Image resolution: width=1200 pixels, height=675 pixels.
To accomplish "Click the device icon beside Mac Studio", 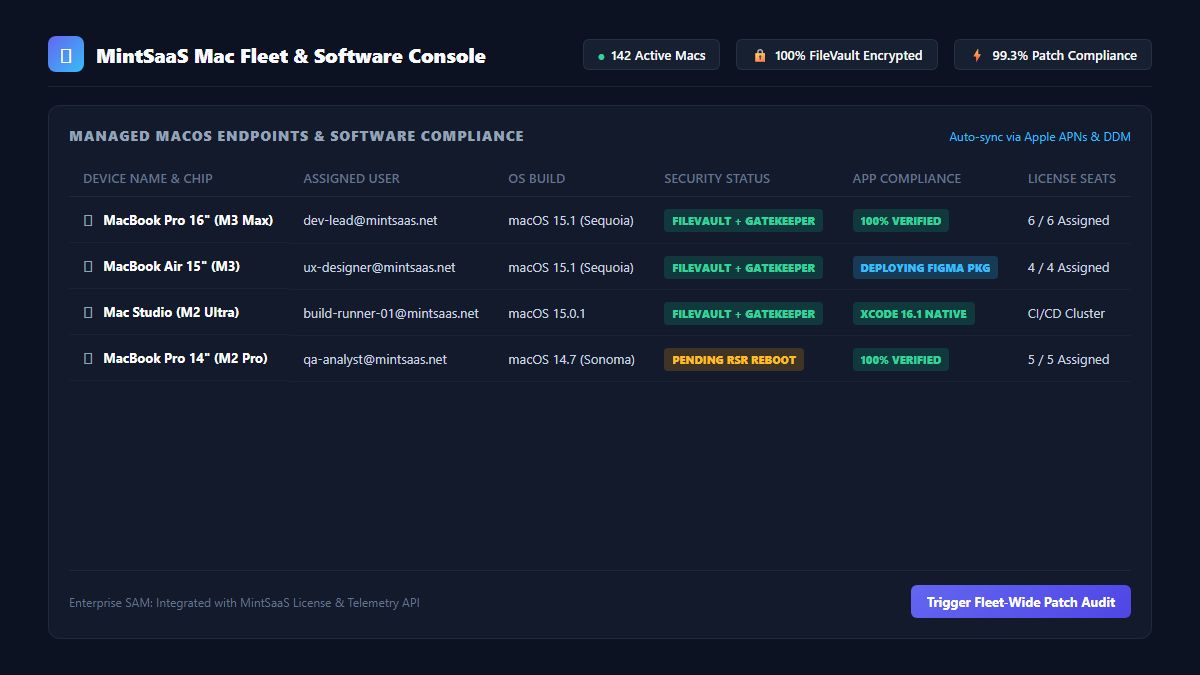I will 88,312.
